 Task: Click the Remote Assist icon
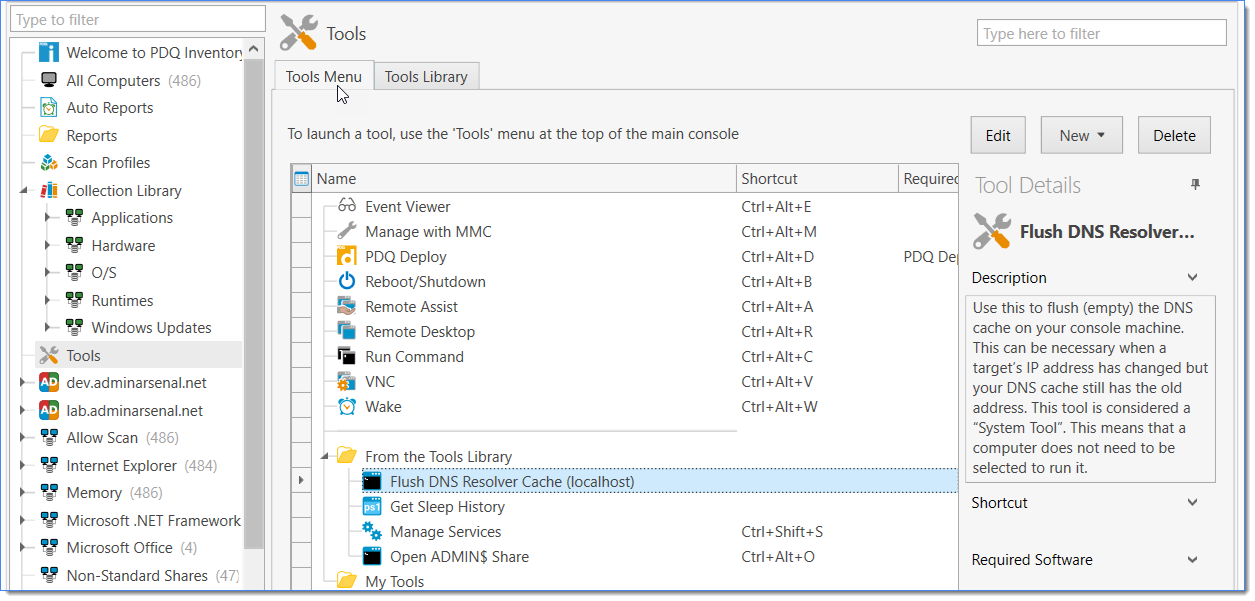point(347,306)
